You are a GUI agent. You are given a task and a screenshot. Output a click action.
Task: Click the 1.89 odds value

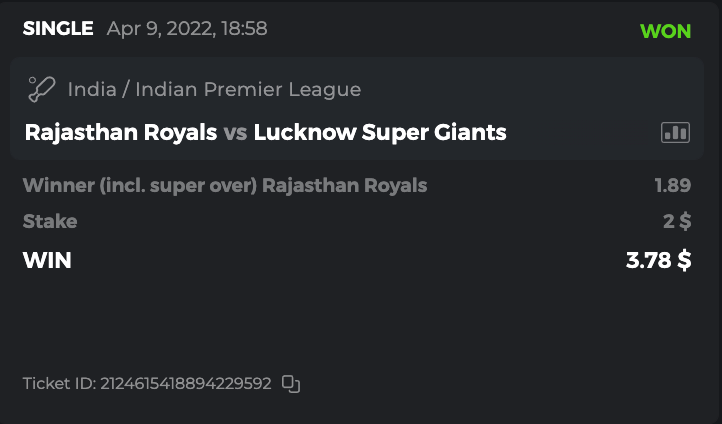pyautogui.click(x=672, y=186)
